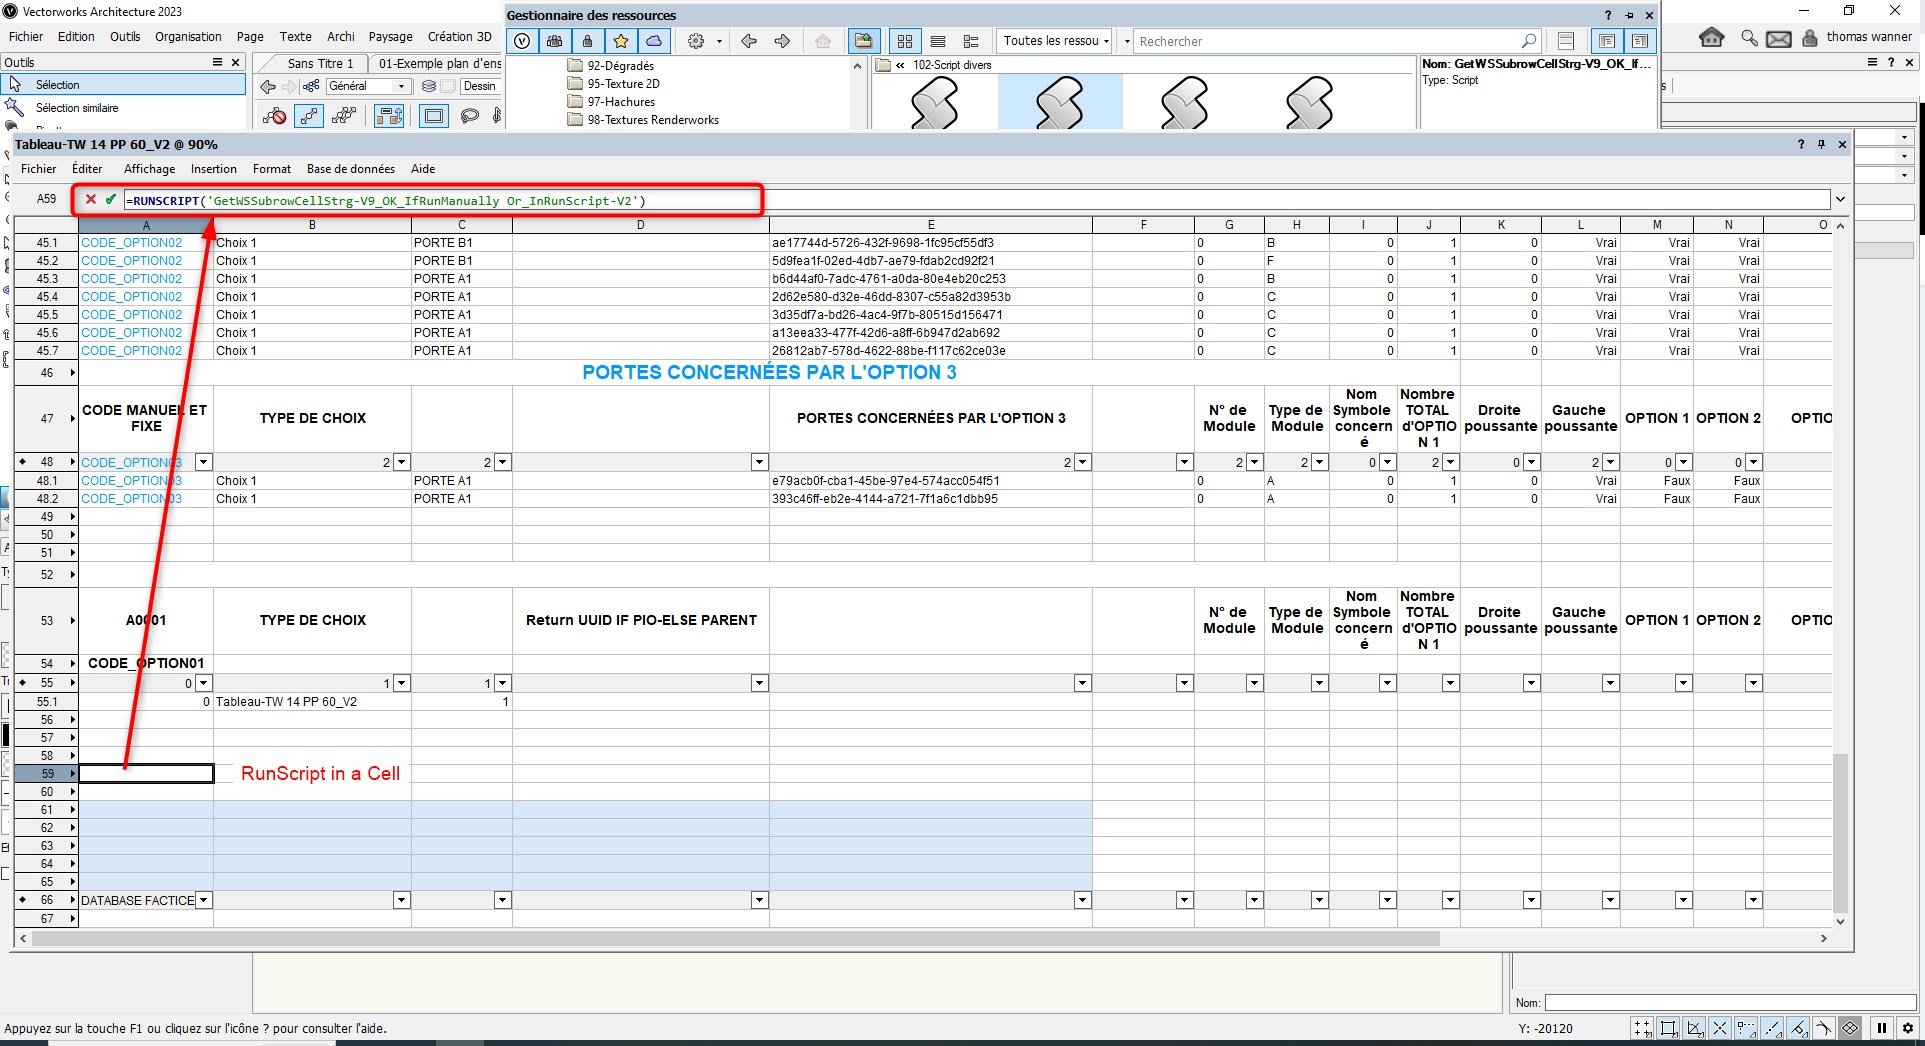Open the Toutes les ressources filter dropdown
The image size is (1925, 1046).
pyautogui.click(x=1056, y=41)
